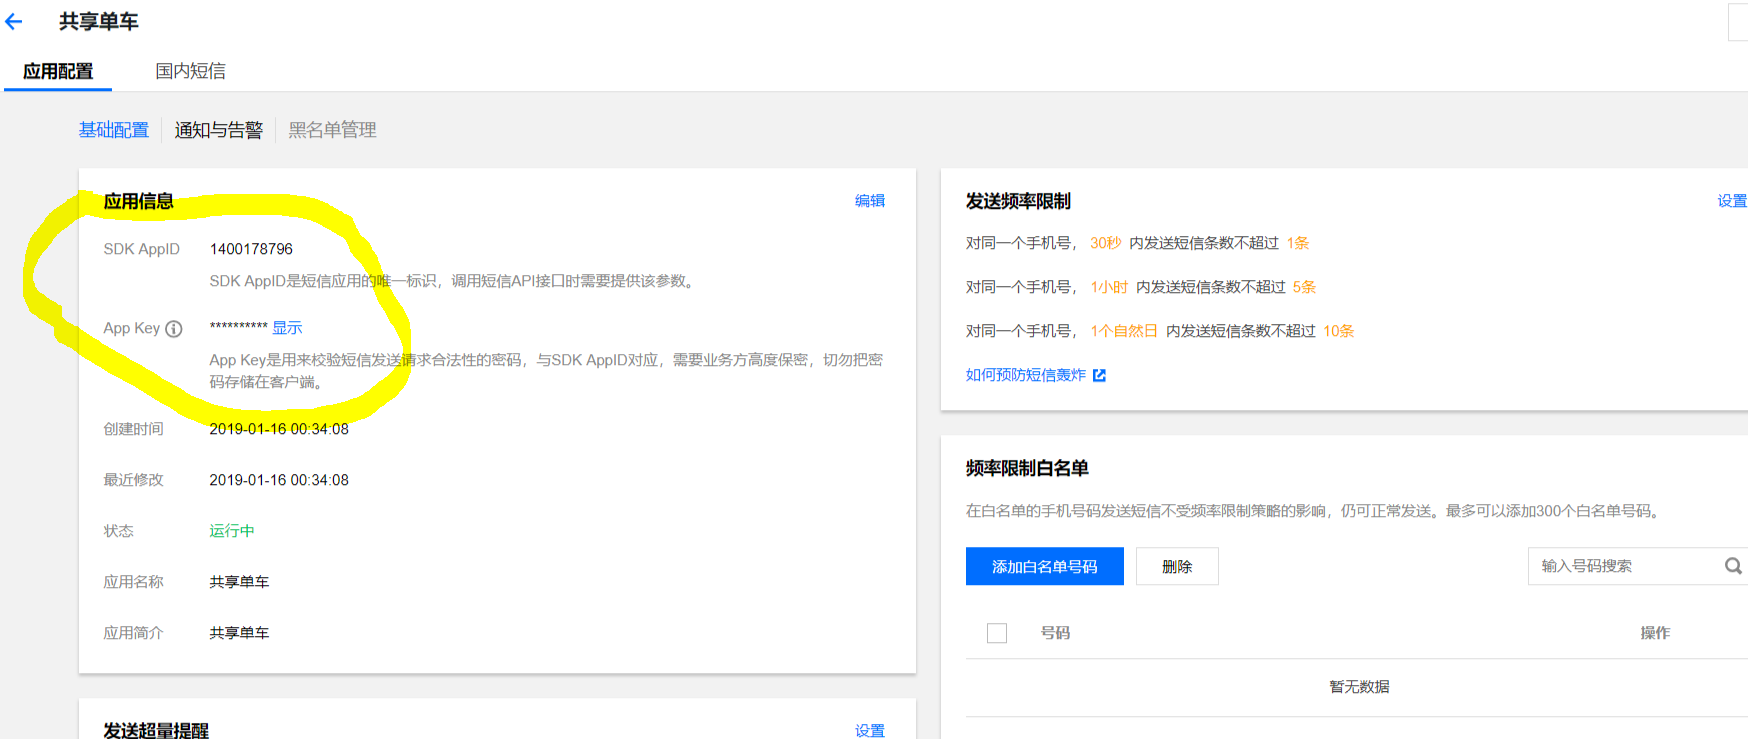Open the 如何预防短信轰炸 link
The height and width of the screenshot is (739, 1748).
1025,375
